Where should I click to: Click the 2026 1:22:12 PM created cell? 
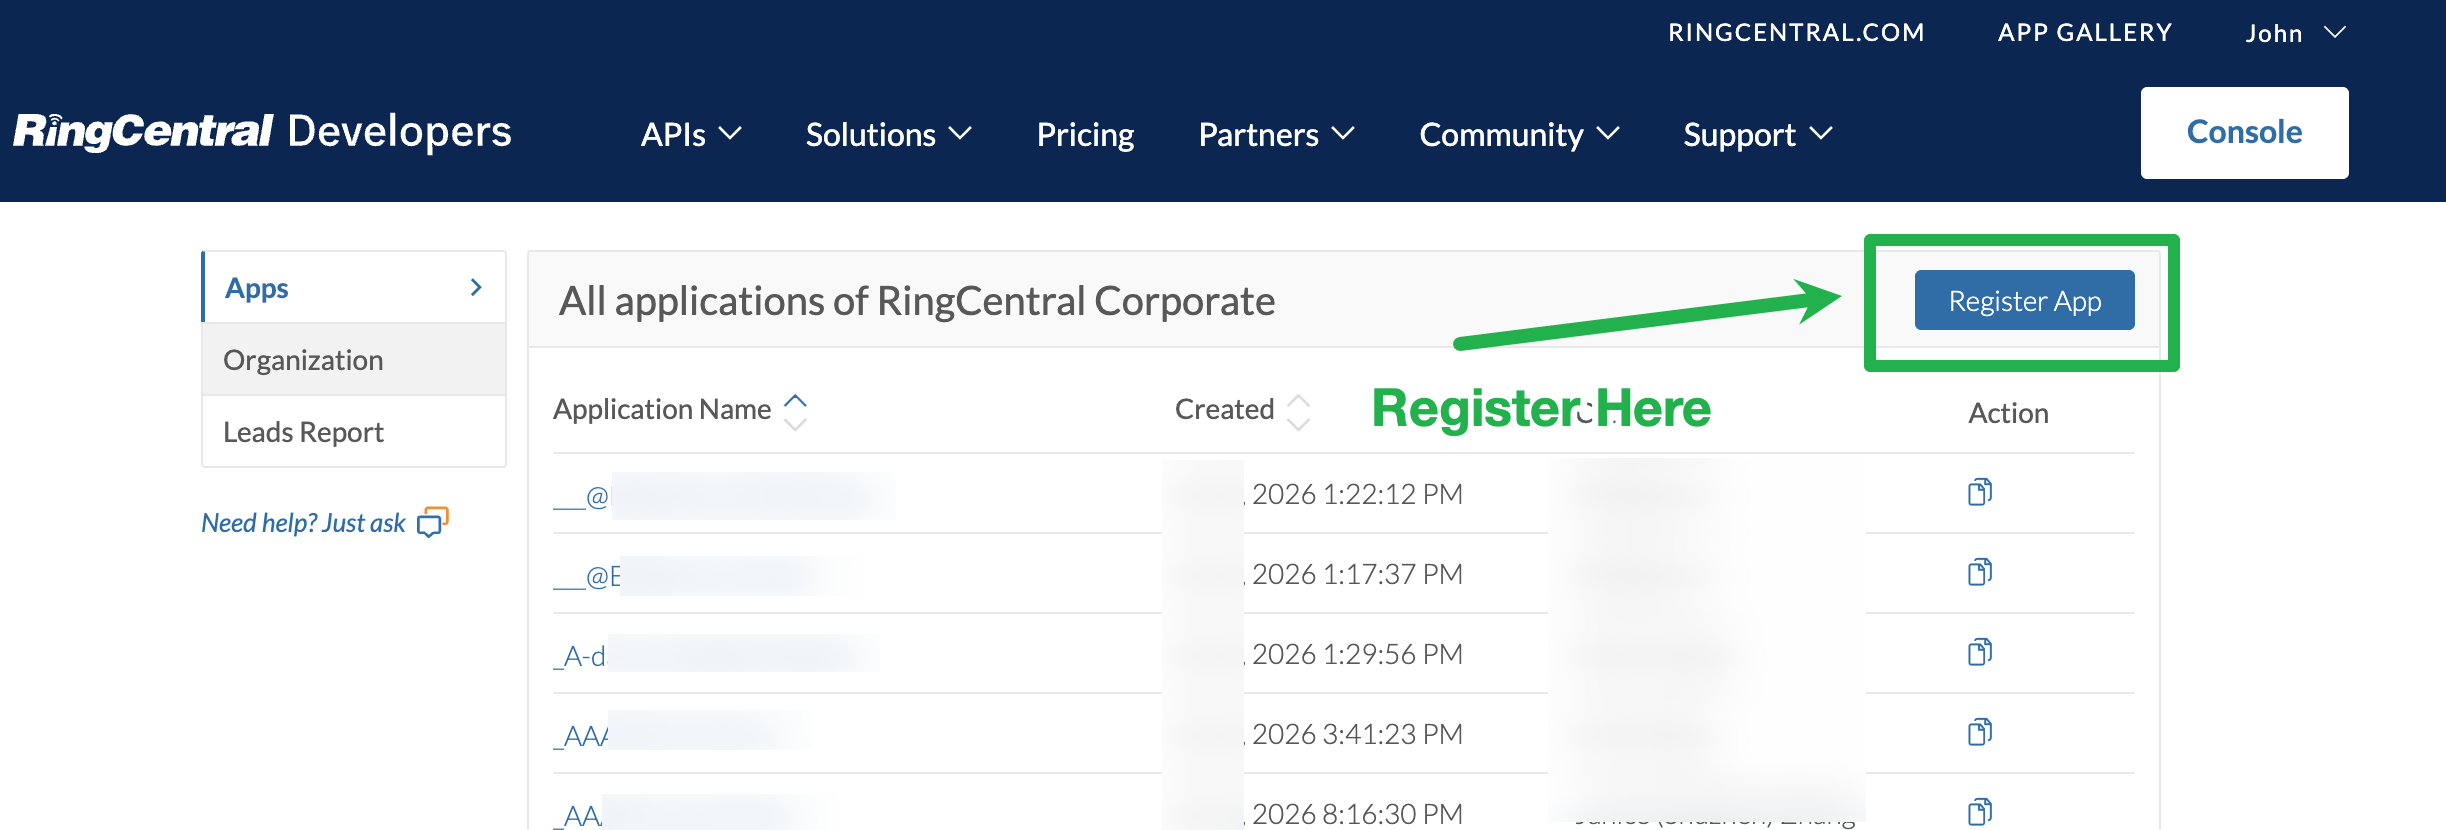[x=1356, y=494]
